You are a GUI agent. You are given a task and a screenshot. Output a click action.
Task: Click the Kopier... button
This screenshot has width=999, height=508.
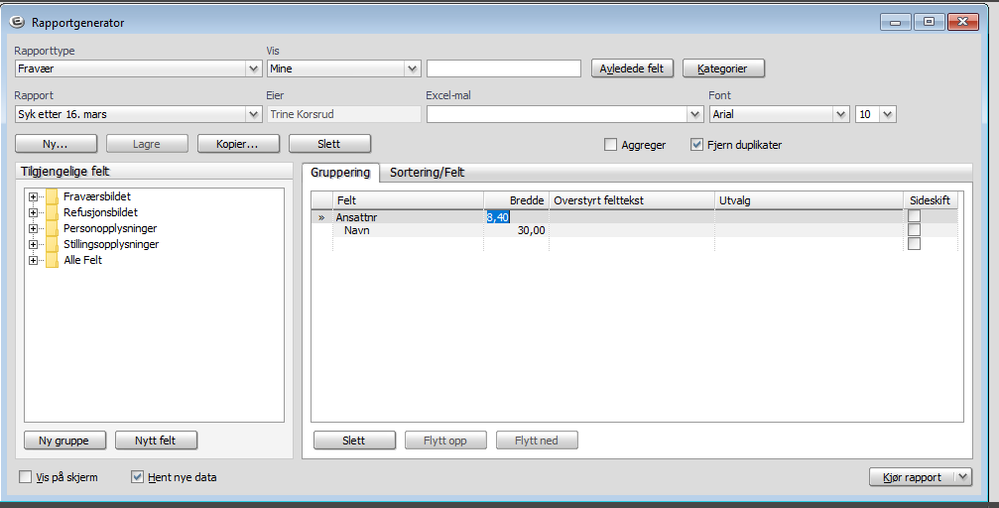(x=238, y=144)
